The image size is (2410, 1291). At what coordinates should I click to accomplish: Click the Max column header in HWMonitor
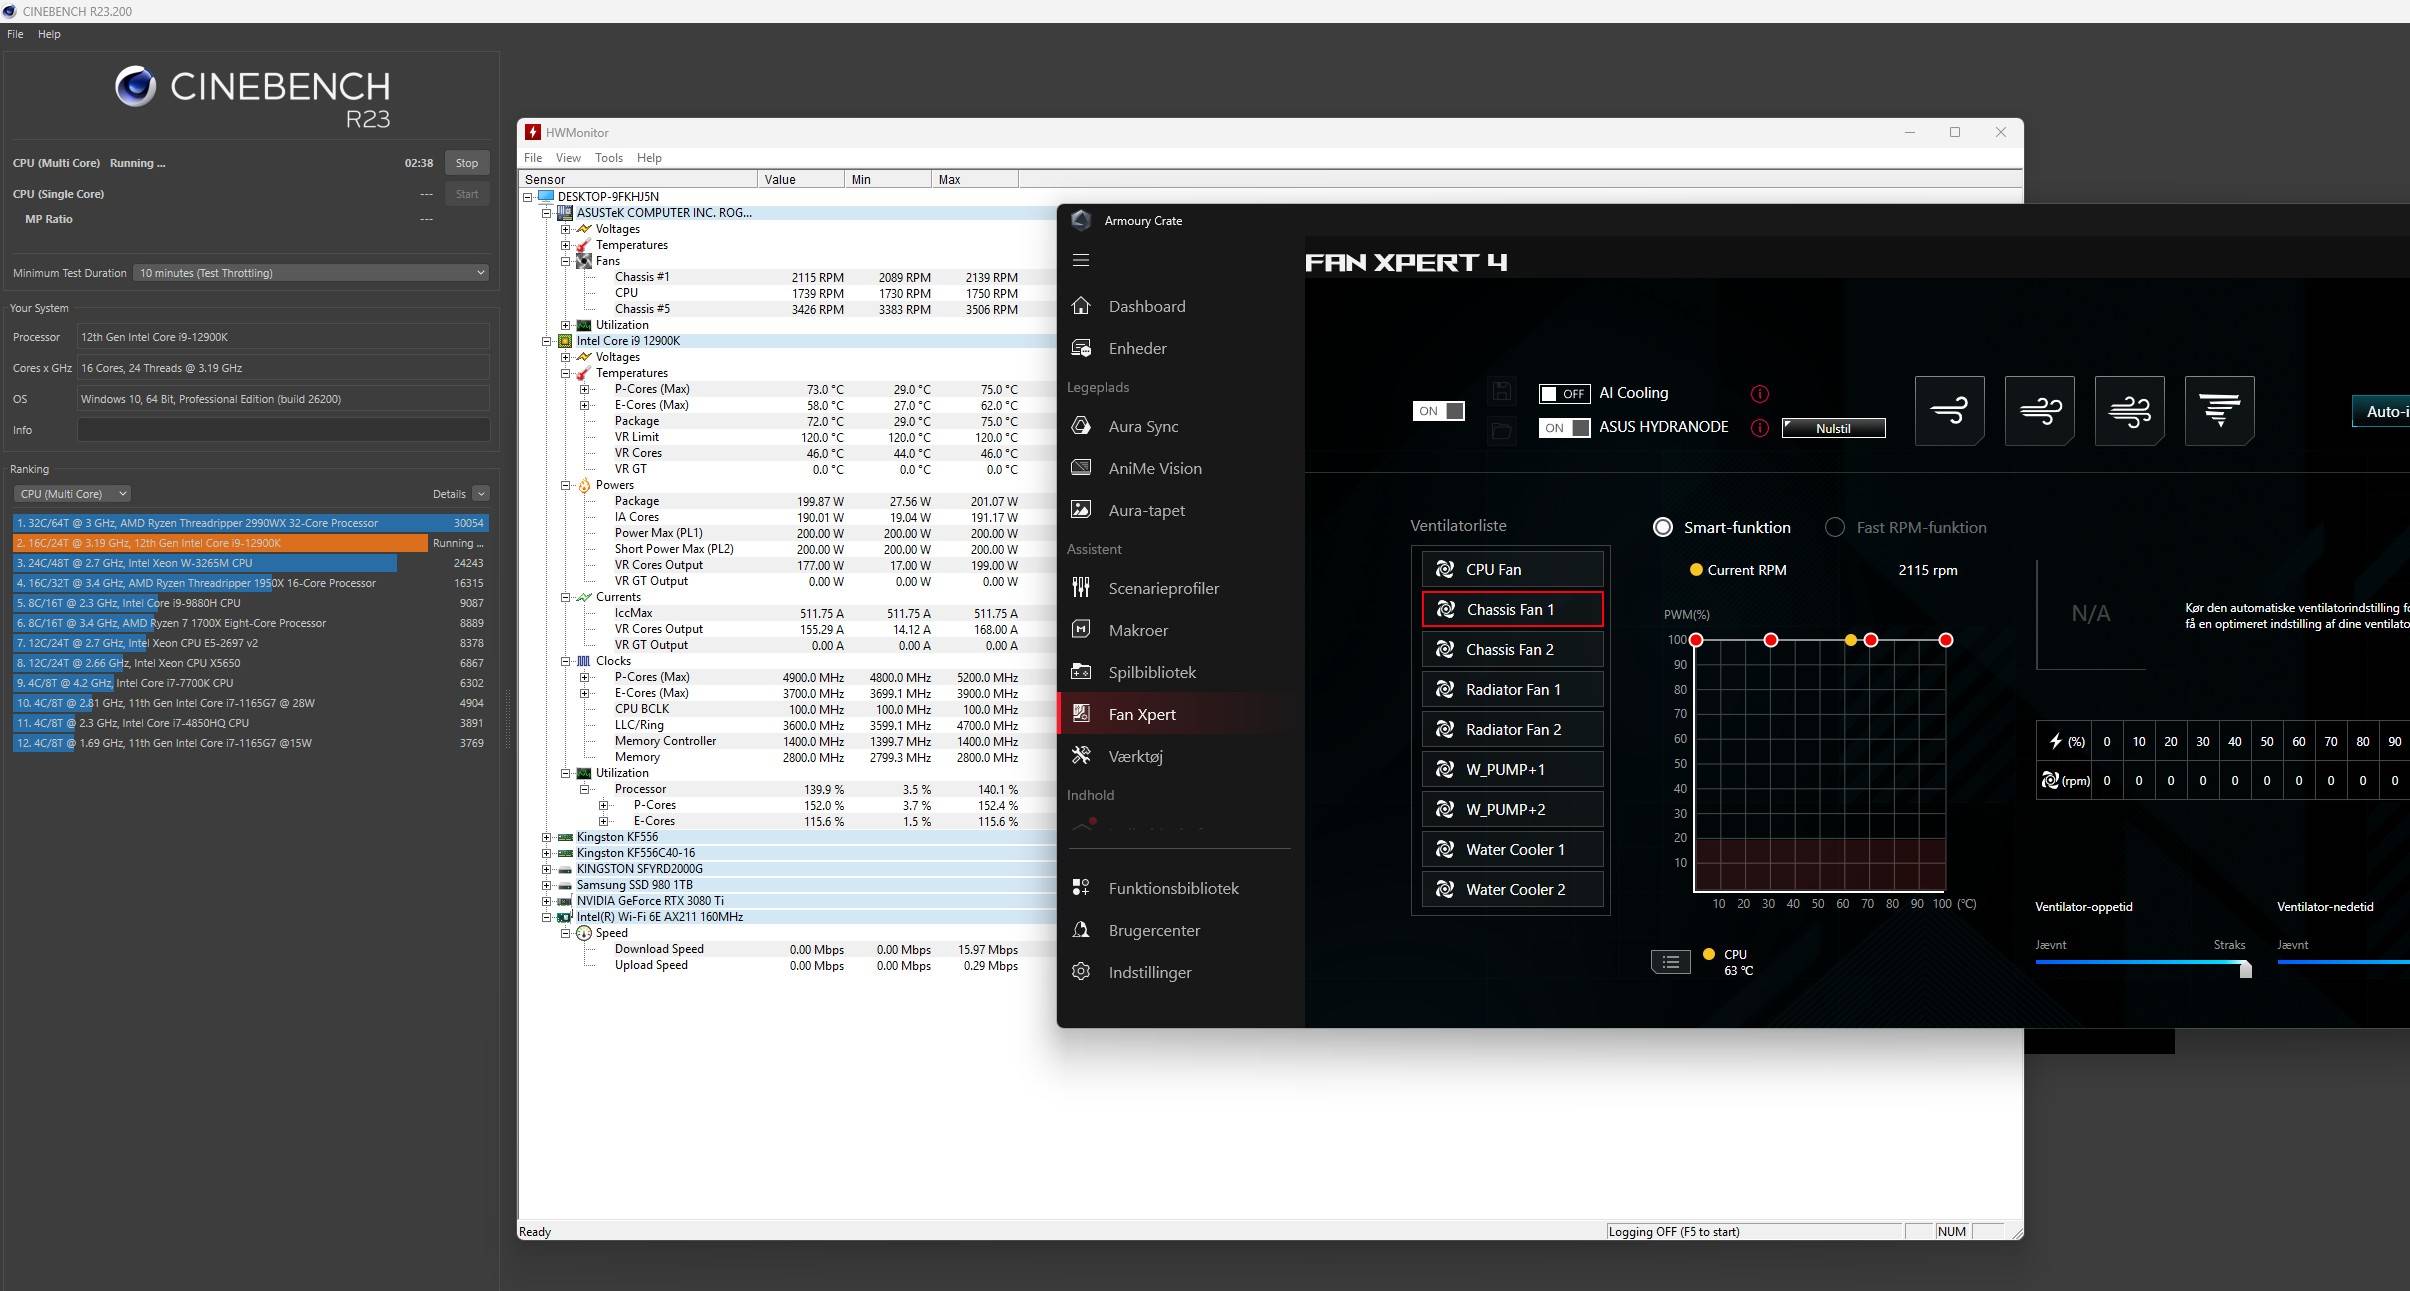click(x=975, y=180)
